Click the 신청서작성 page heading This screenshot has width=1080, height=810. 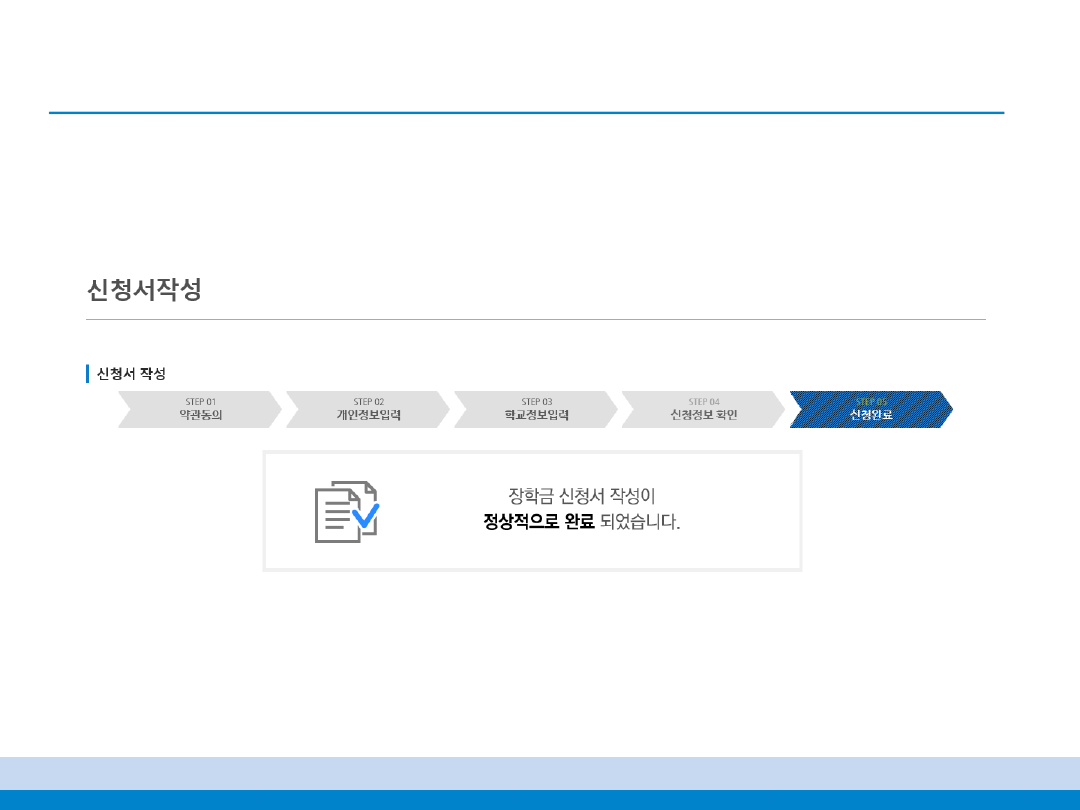[x=144, y=290]
